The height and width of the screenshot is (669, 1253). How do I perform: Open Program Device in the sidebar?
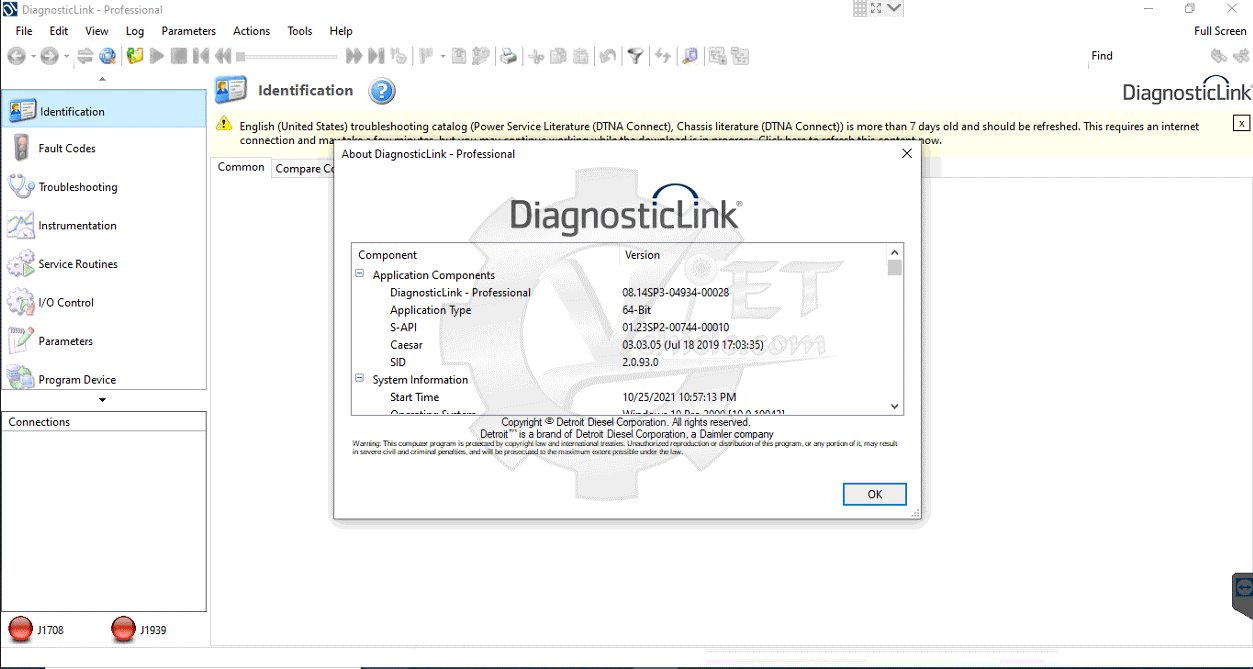(104, 378)
